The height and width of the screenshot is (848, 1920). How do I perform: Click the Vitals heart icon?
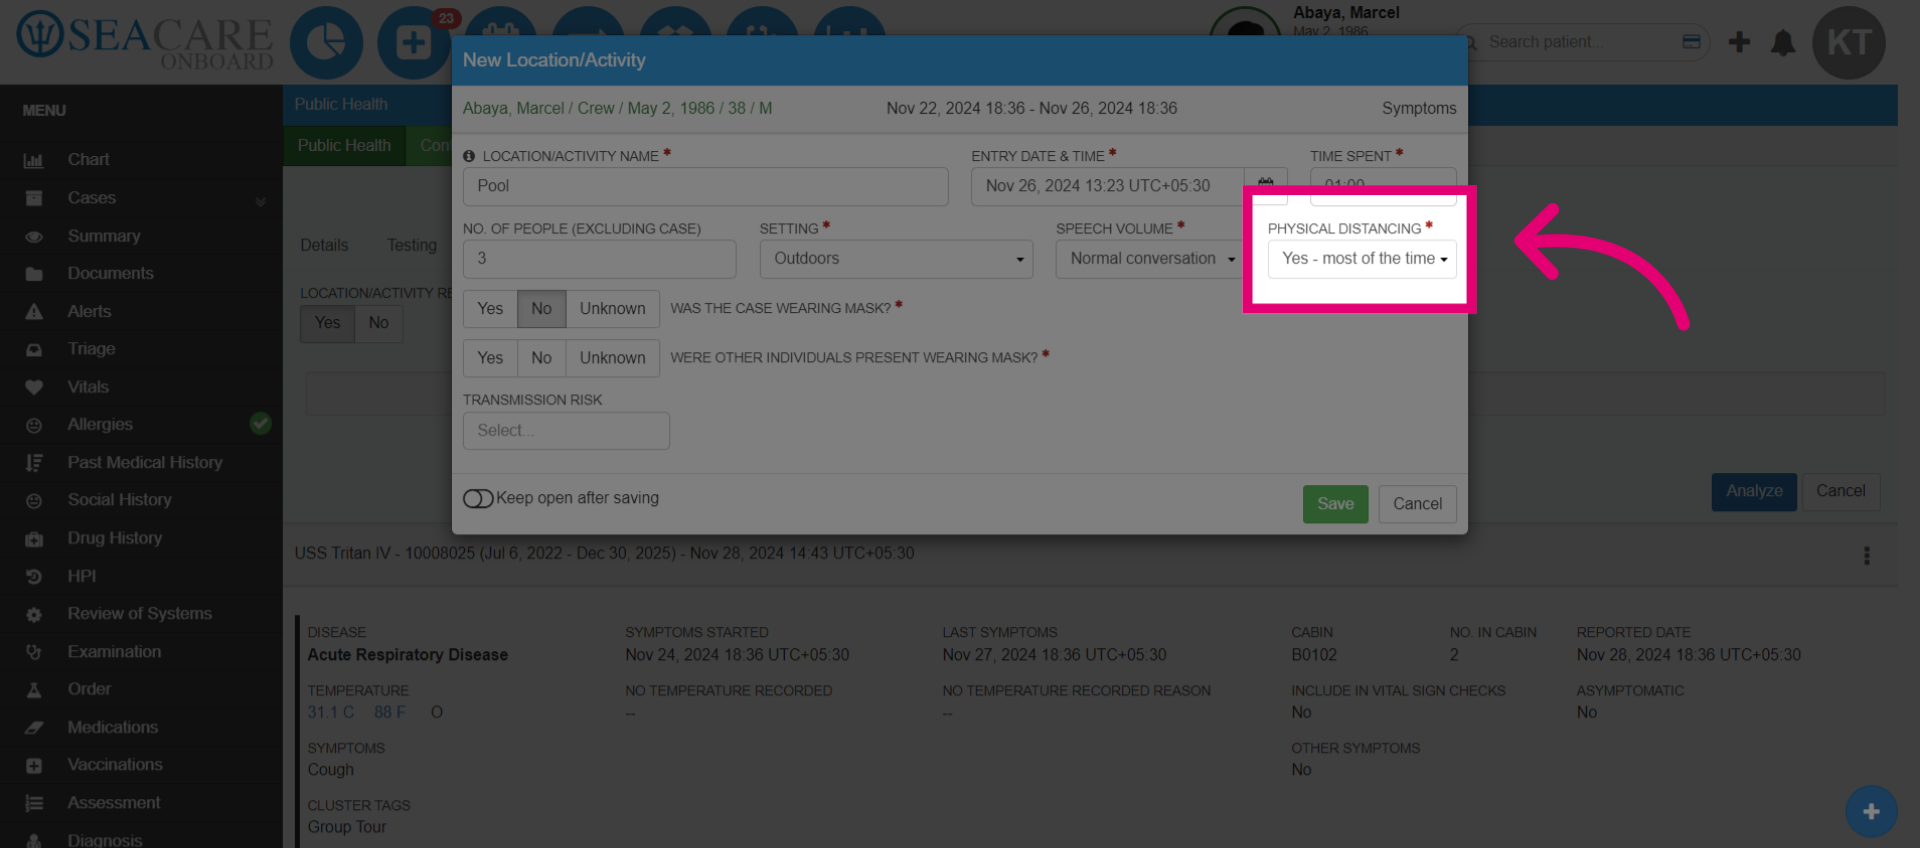point(34,387)
